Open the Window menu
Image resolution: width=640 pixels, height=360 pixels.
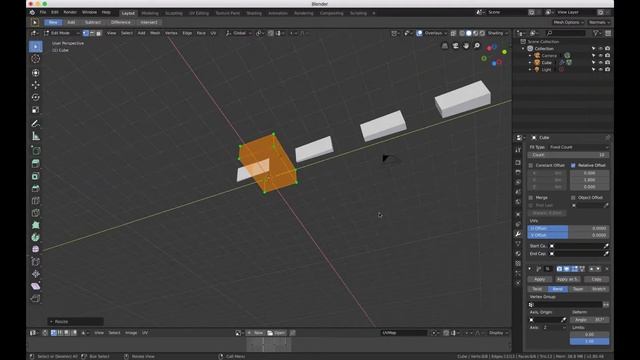(89, 13)
